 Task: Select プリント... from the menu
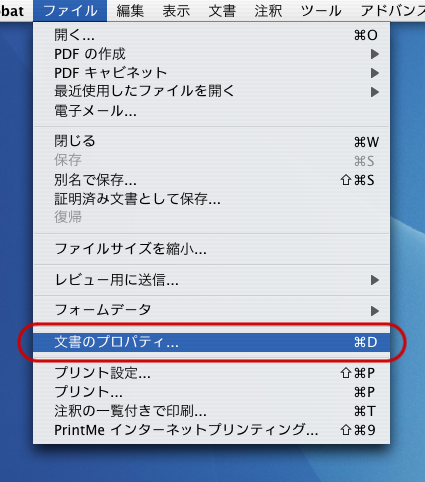211,392
